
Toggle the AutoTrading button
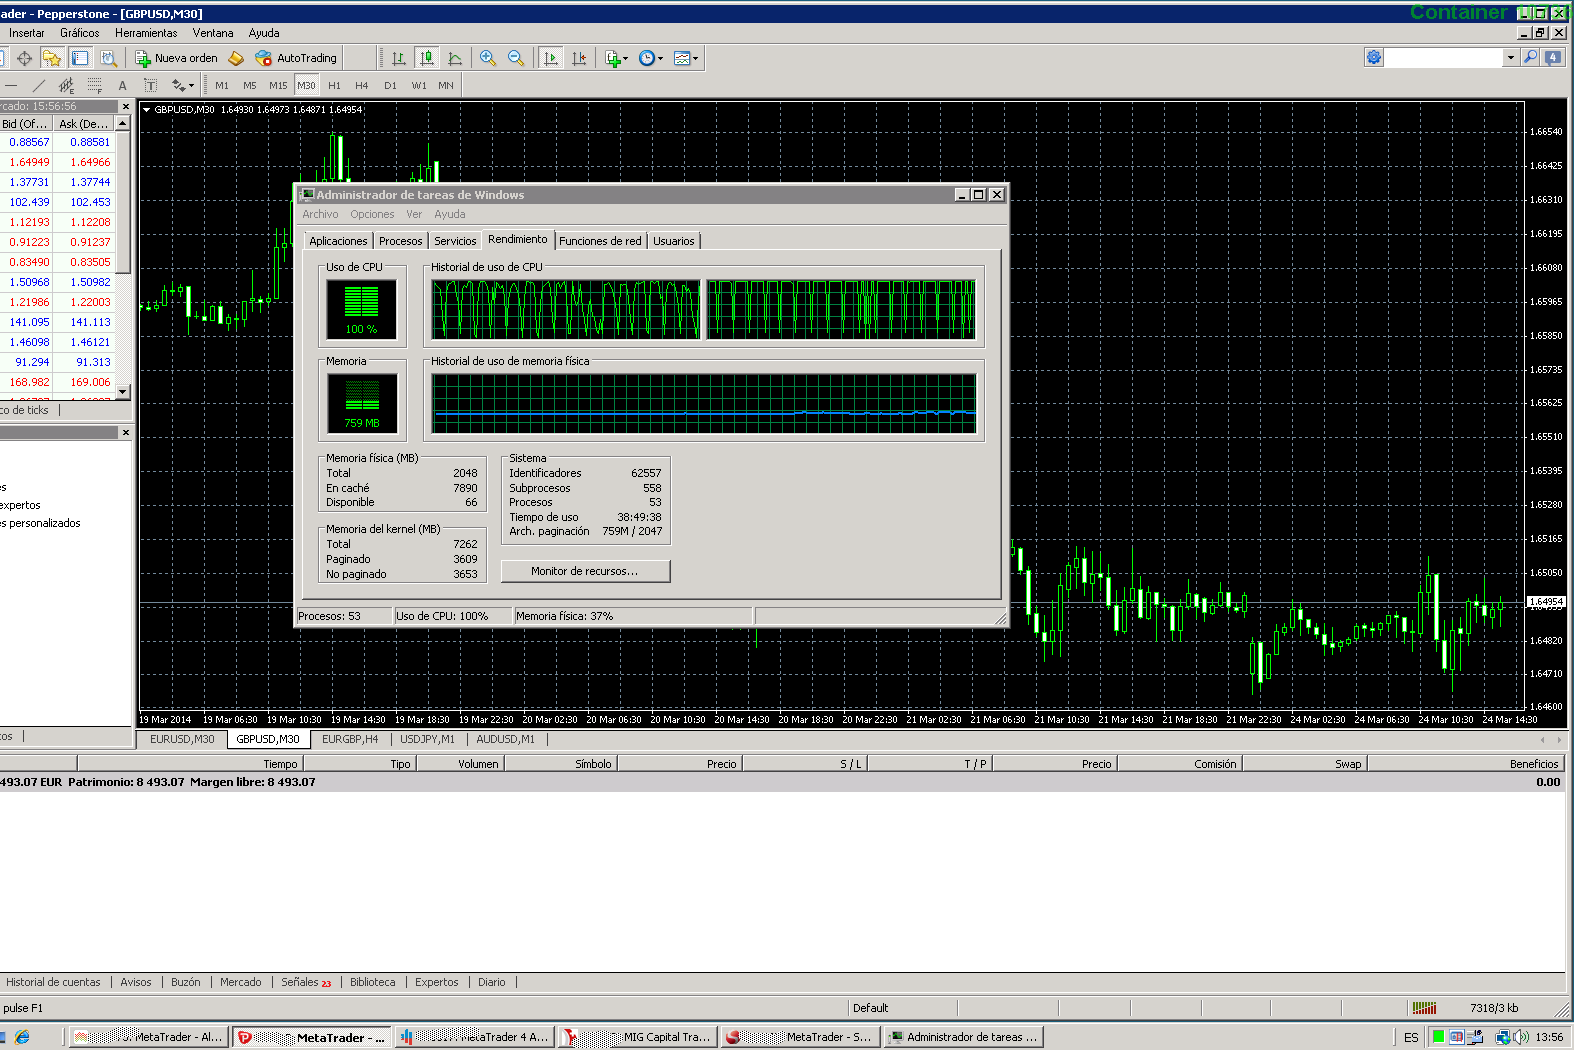(x=296, y=58)
